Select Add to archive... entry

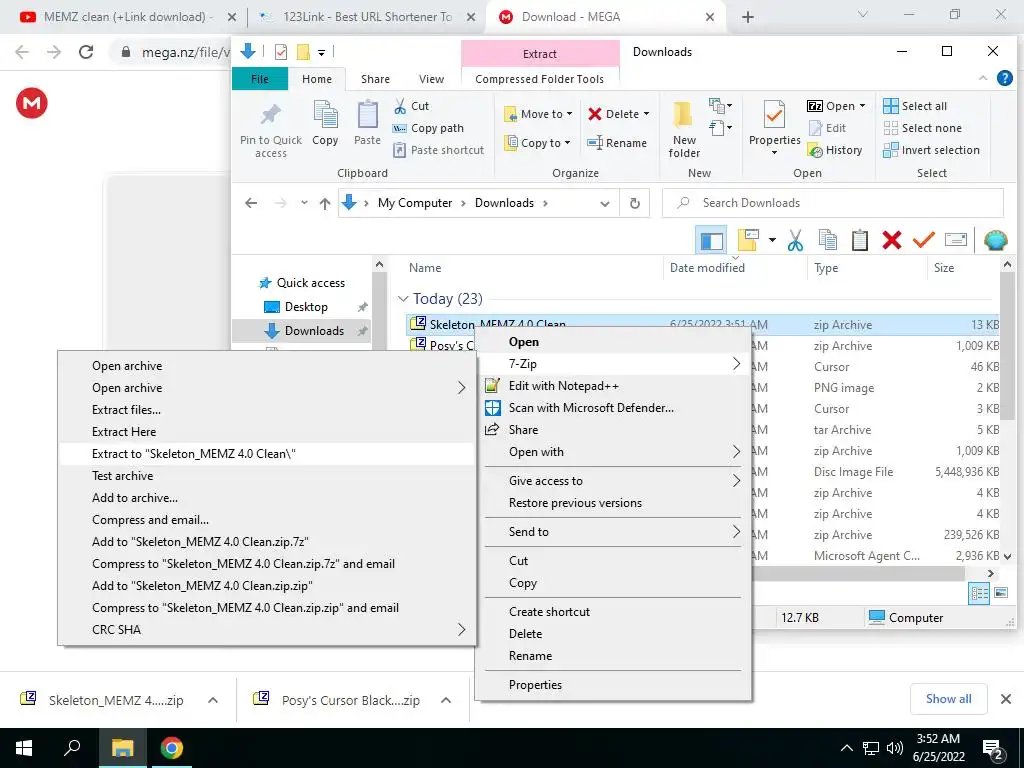coord(266,498)
